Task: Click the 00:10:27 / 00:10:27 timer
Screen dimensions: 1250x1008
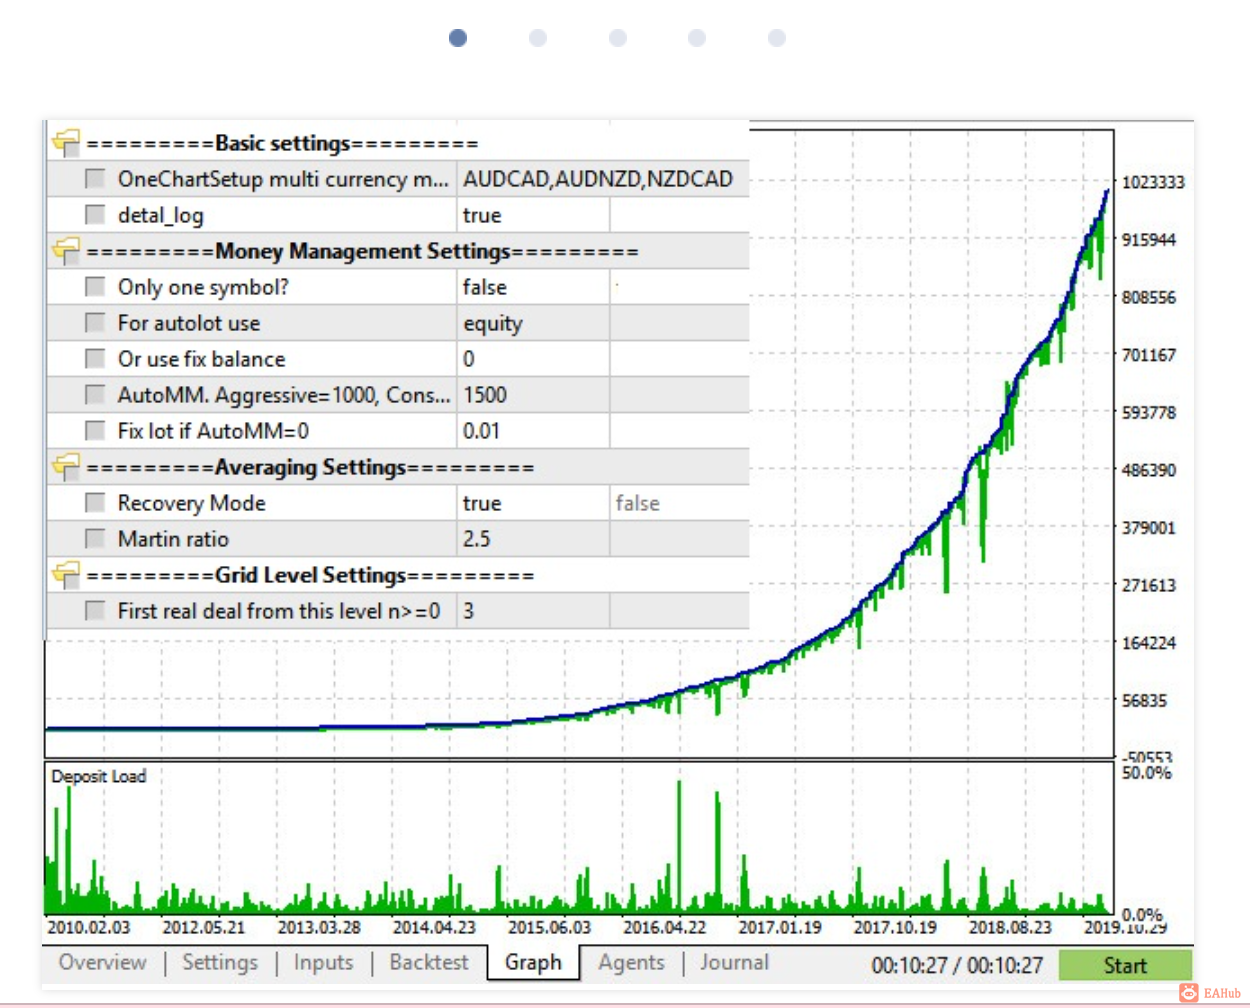Action: 957,965
